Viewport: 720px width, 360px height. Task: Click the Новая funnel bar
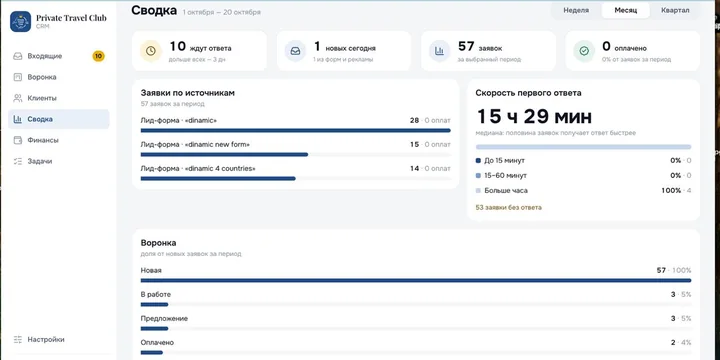(416, 280)
